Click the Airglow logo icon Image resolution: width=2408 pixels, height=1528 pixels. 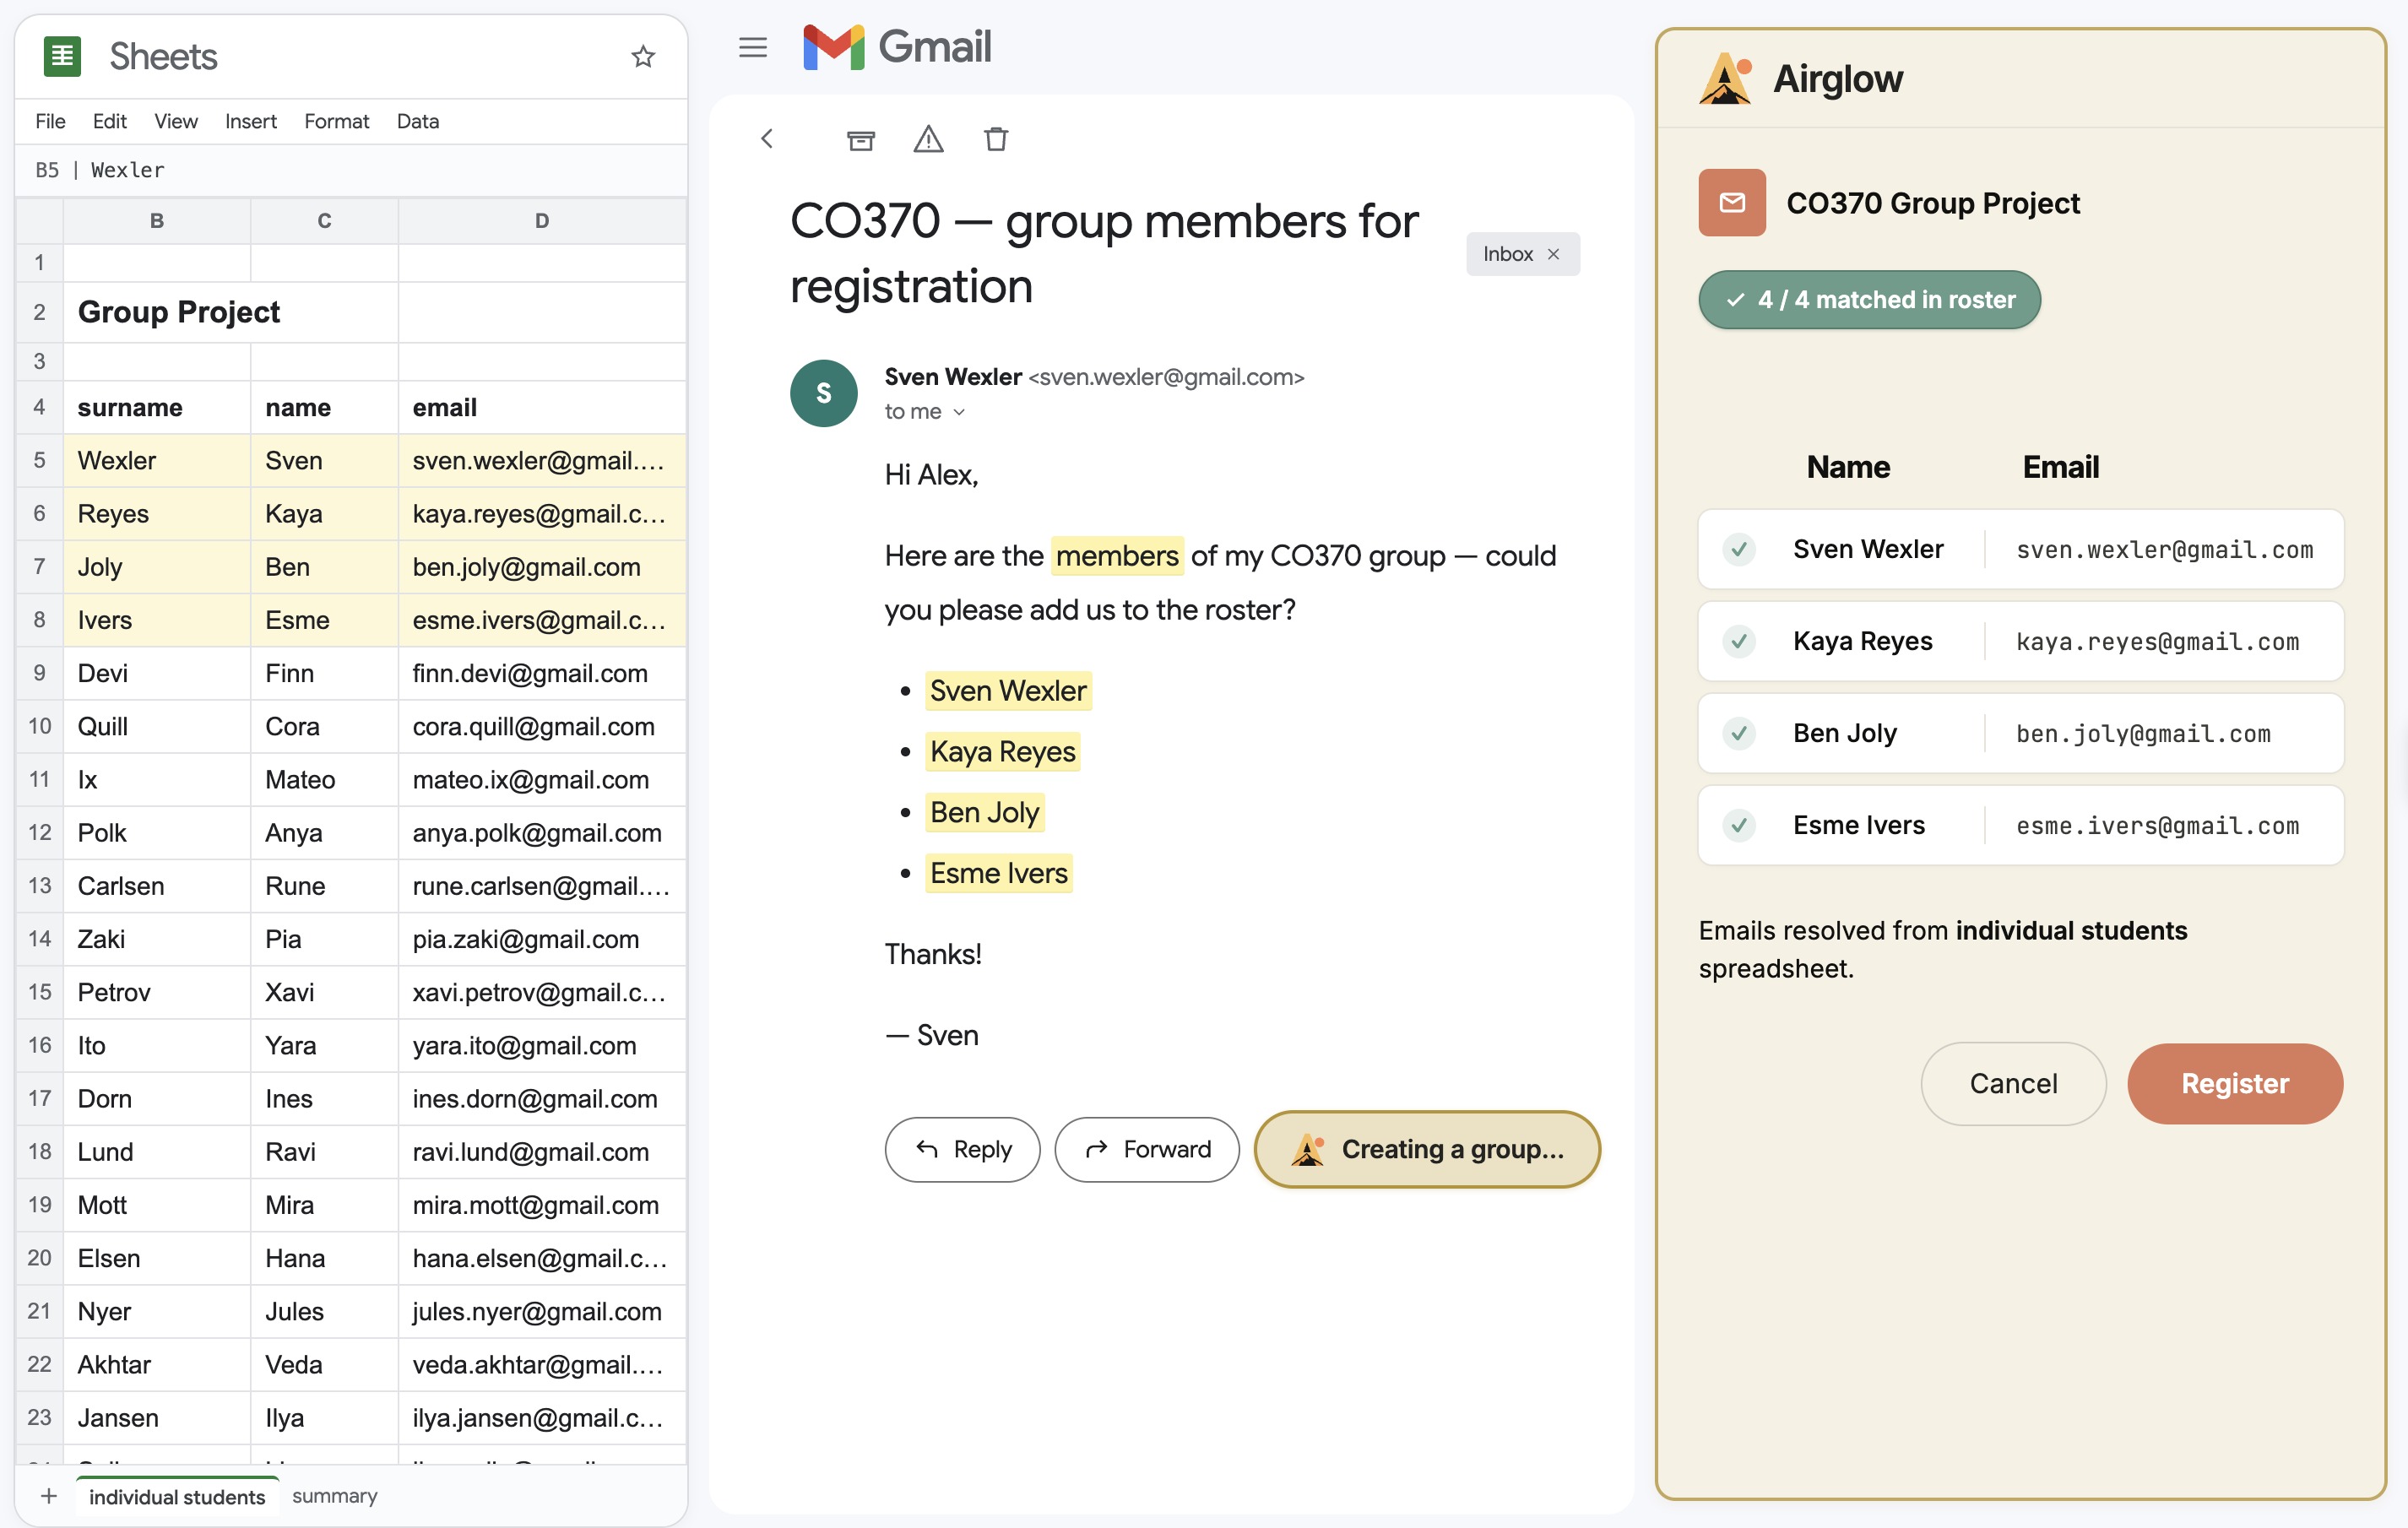click(1725, 78)
